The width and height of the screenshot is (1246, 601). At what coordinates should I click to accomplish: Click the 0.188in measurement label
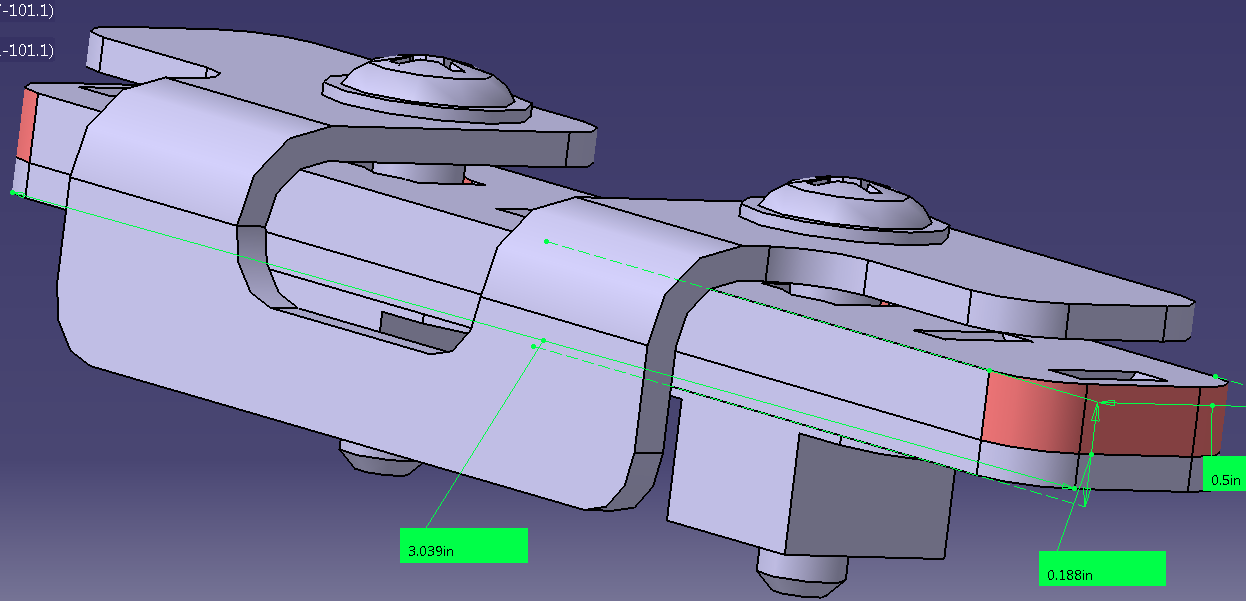coord(1101,569)
